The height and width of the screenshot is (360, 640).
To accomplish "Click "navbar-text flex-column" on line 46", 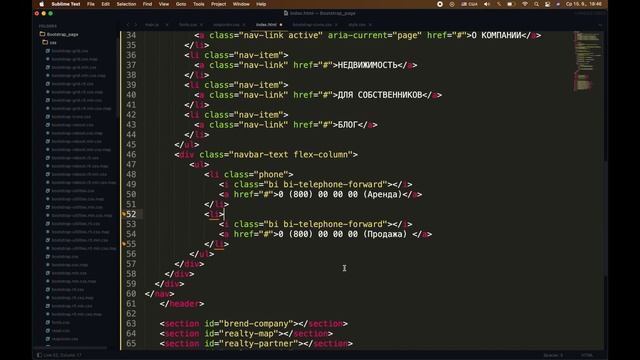I will [x=290, y=155].
